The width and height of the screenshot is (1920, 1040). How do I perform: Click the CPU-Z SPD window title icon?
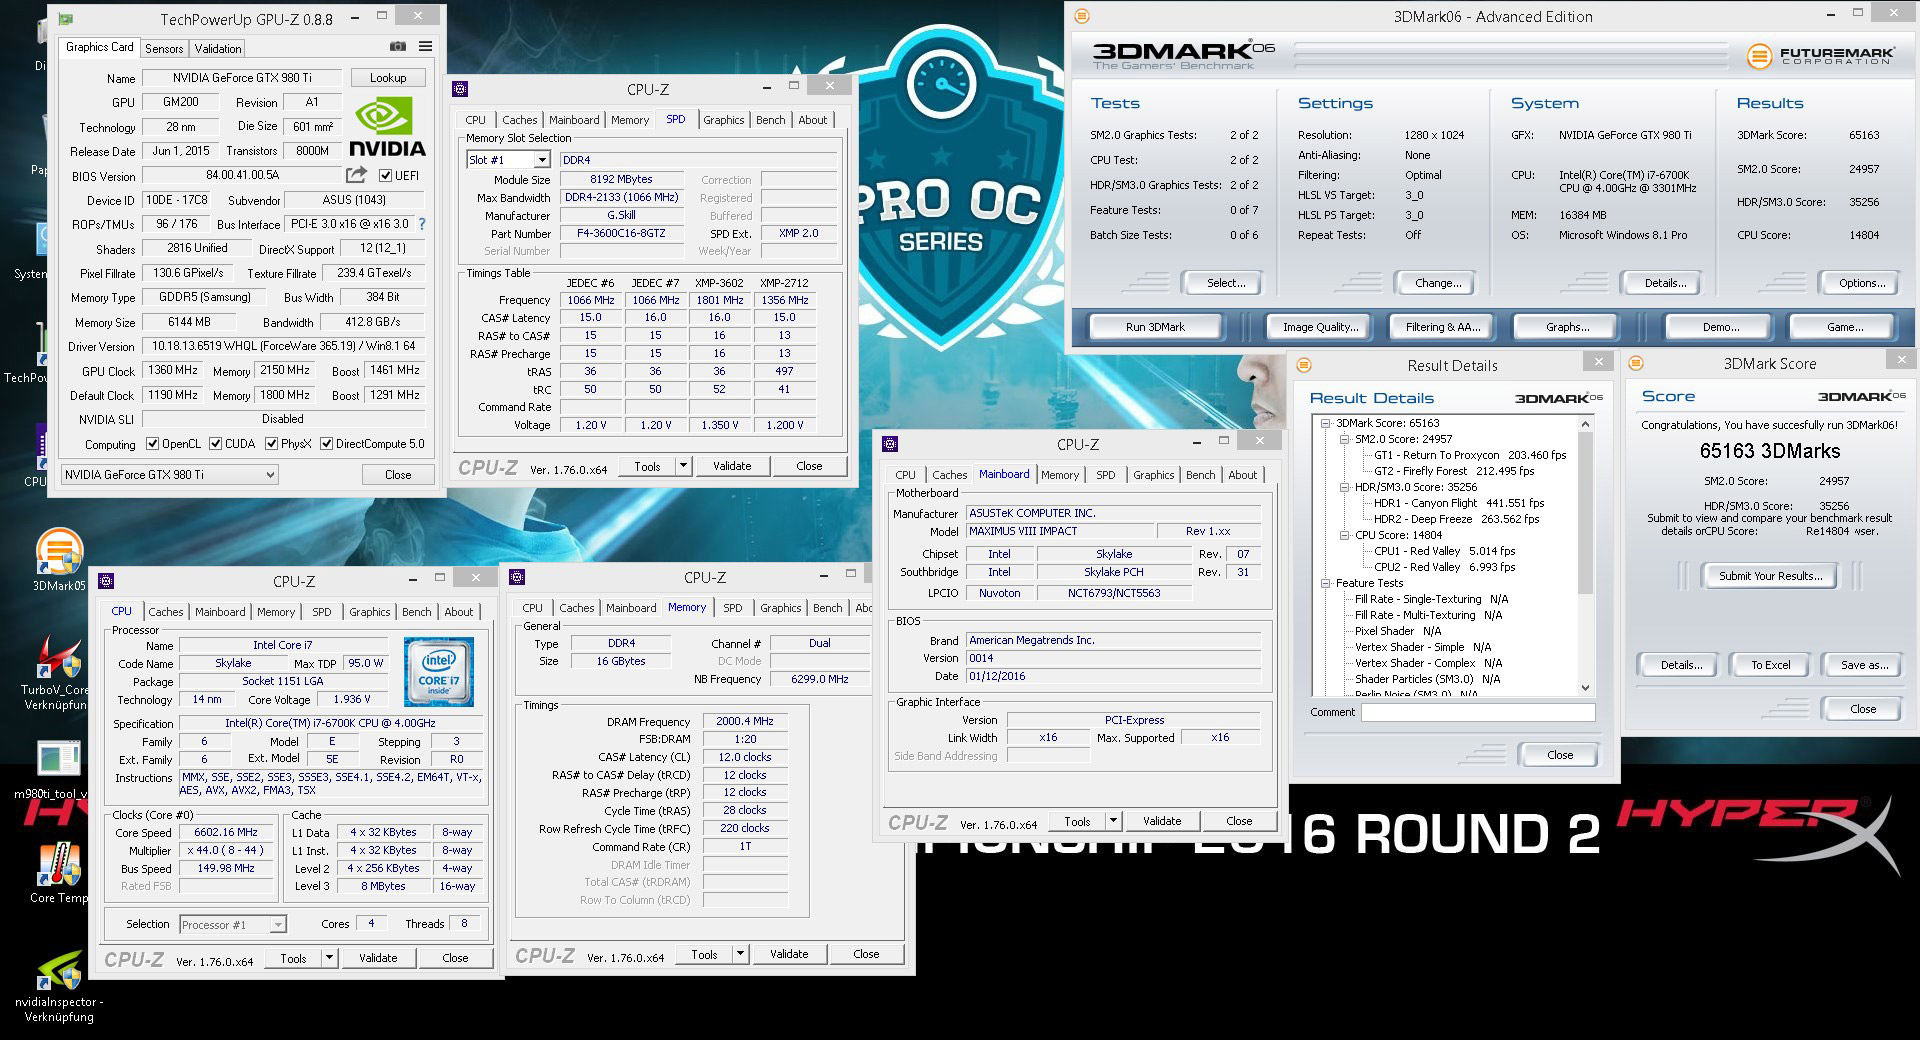coord(460,89)
